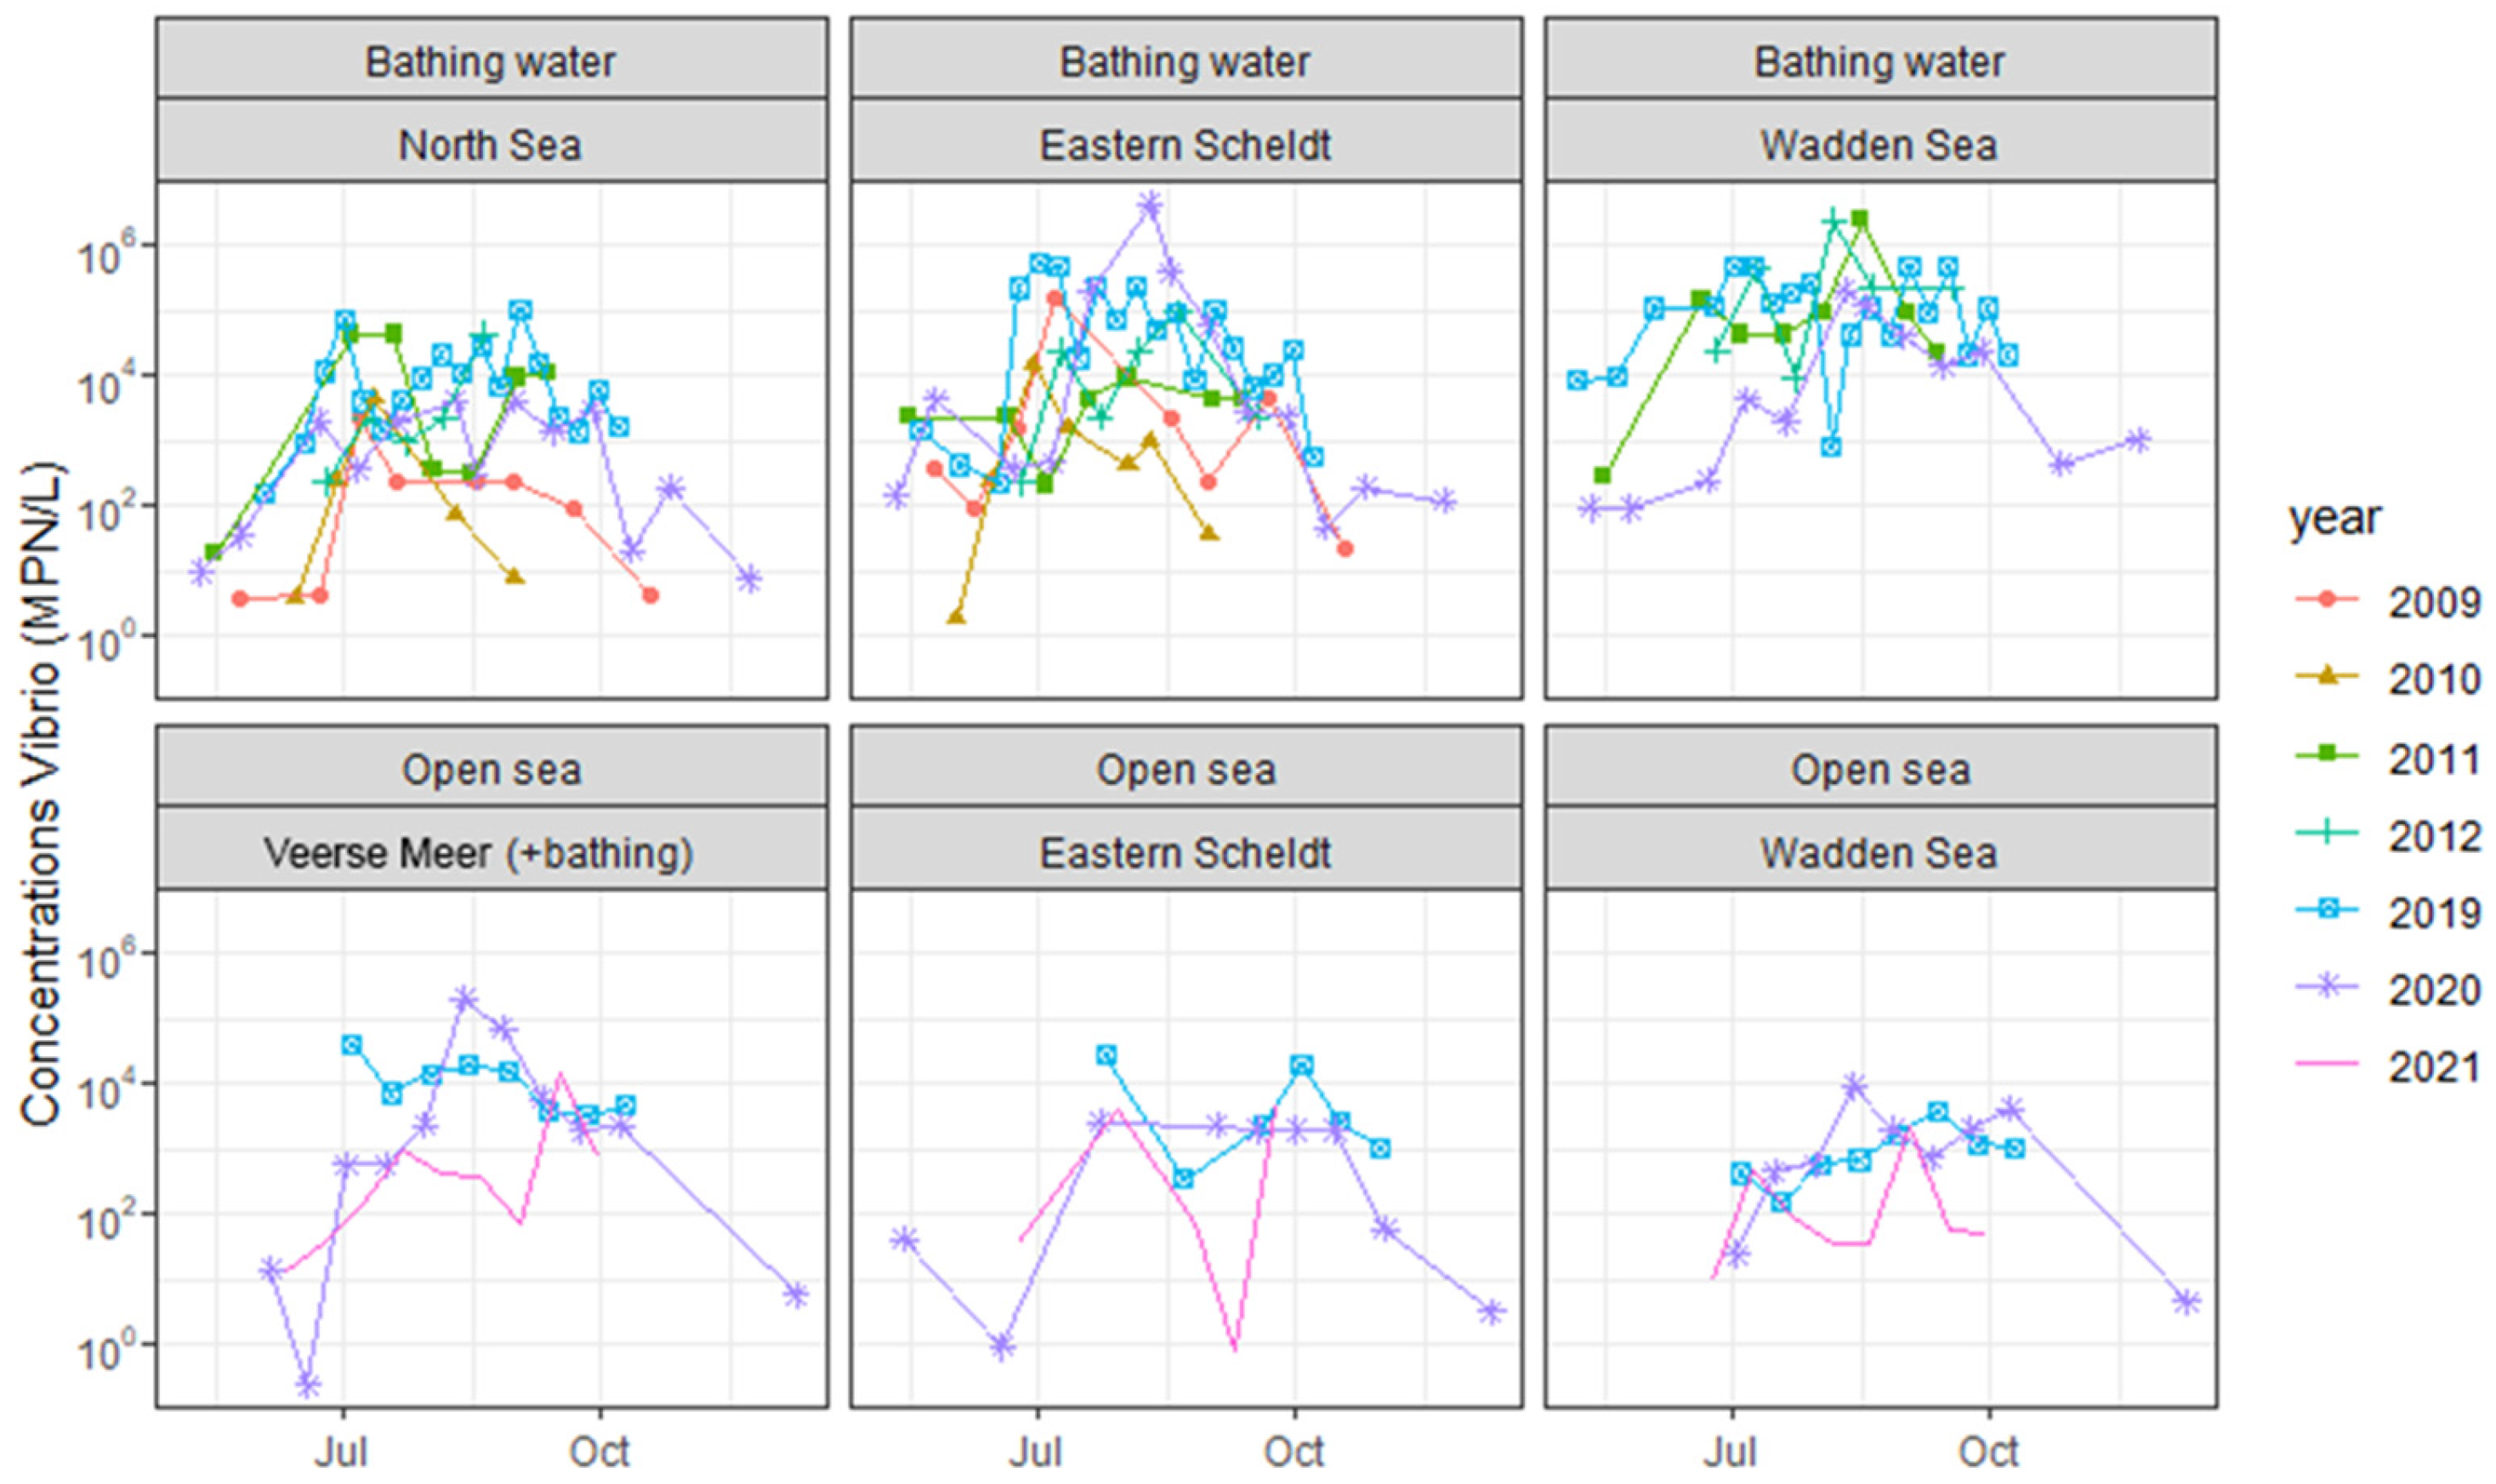Click the 2009 red circle legend marker
The height and width of the screenshot is (1484, 2496).
point(2324,601)
